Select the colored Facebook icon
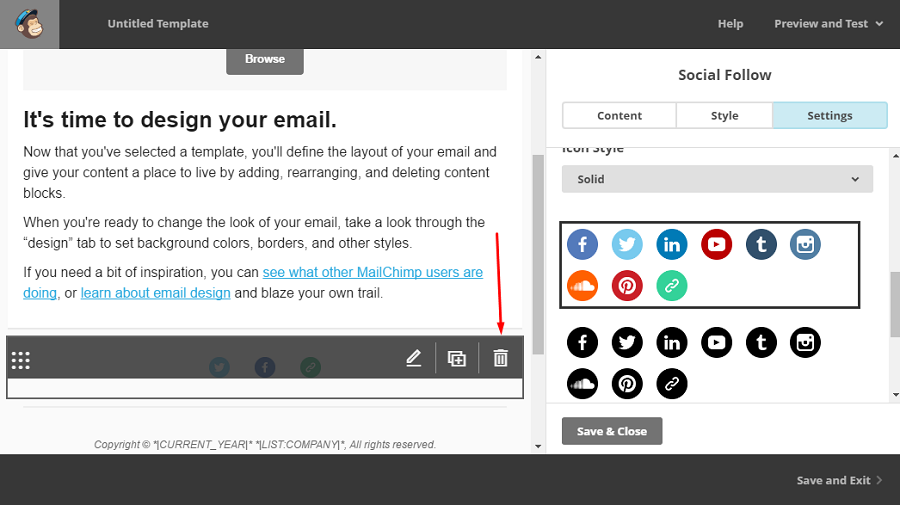Screen dimensions: 900x505 583,244
